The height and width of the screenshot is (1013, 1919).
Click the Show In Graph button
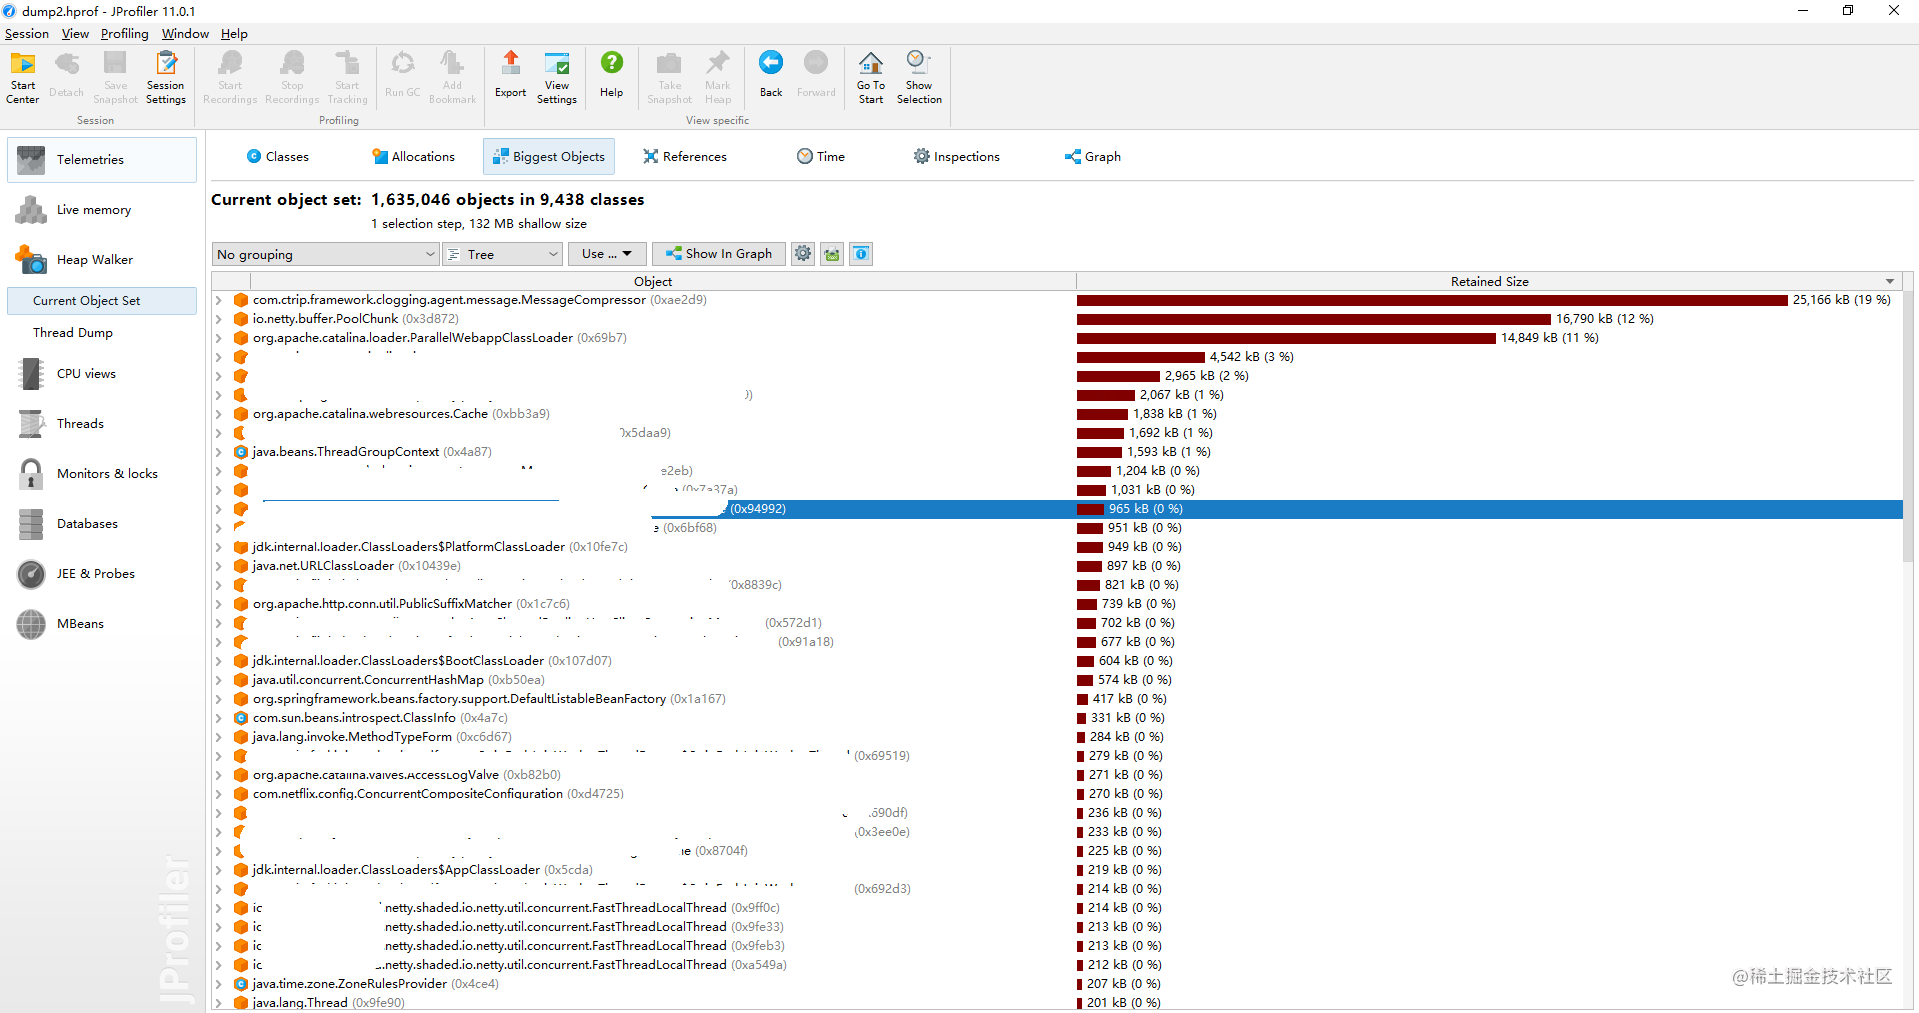click(718, 254)
